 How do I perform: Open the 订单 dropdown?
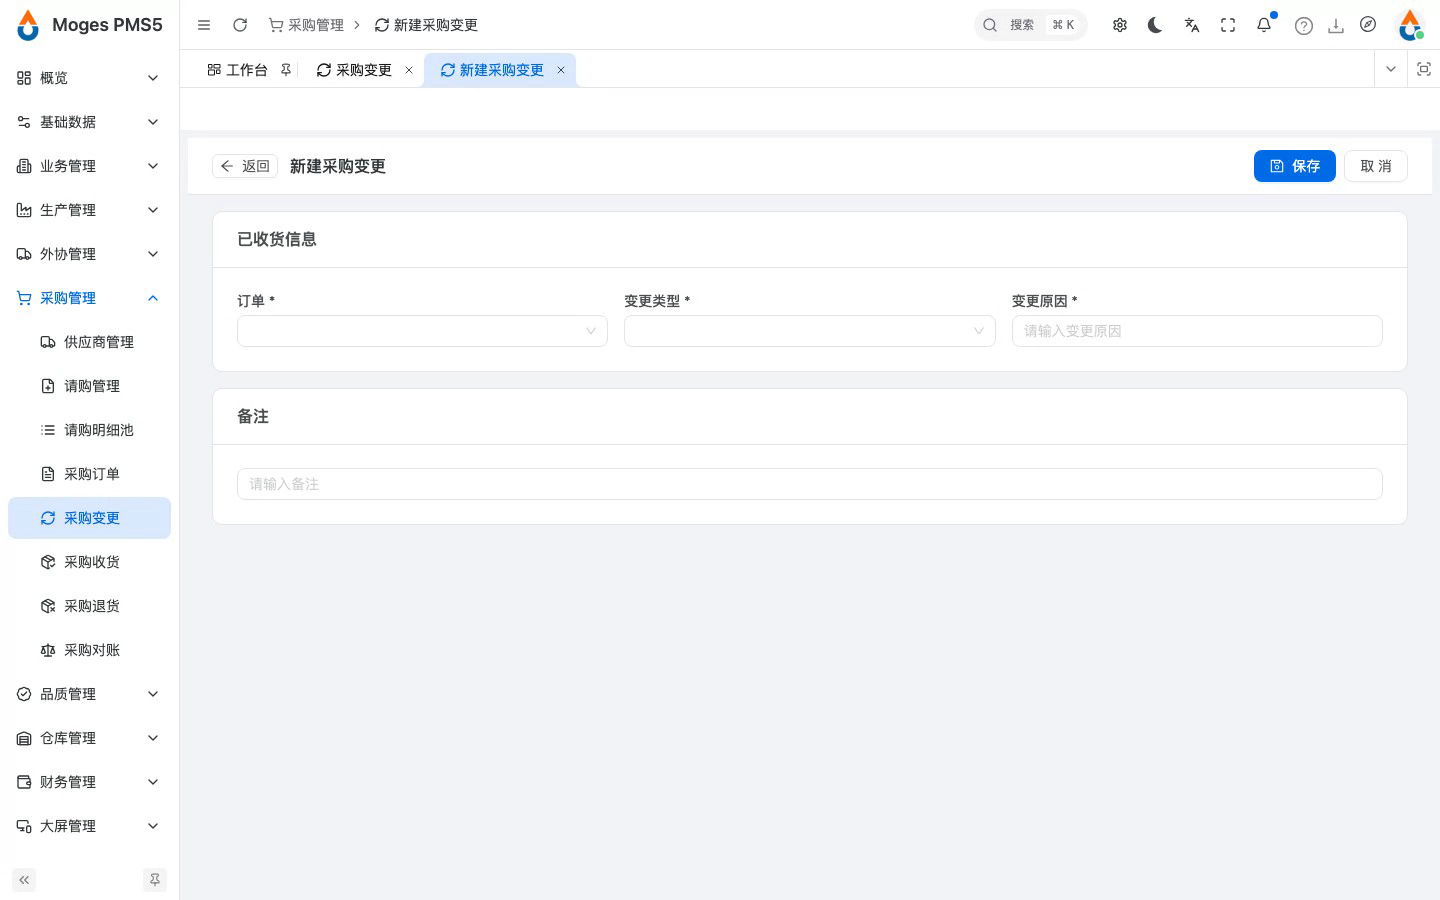coord(422,331)
